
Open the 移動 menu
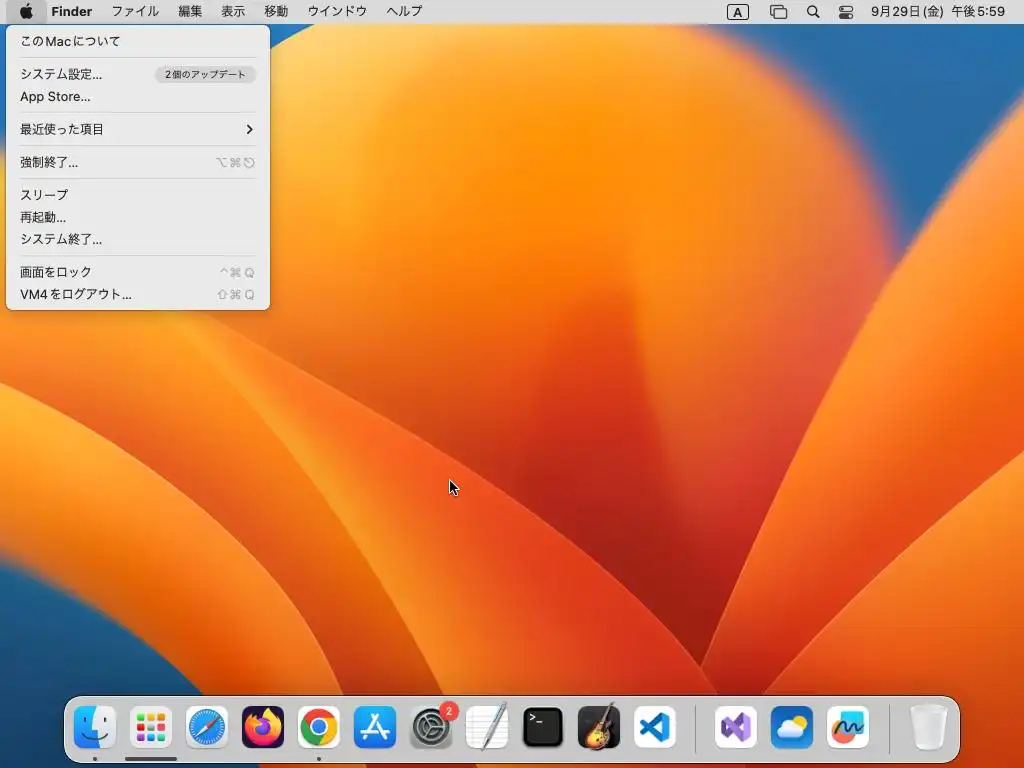pyautogui.click(x=276, y=11)
